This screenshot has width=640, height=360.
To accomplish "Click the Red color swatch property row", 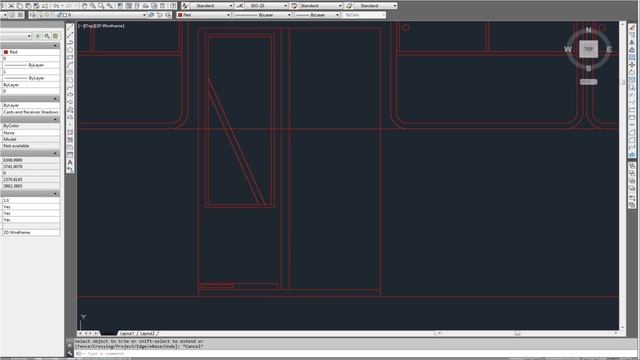I will click(x=30, y=52).
